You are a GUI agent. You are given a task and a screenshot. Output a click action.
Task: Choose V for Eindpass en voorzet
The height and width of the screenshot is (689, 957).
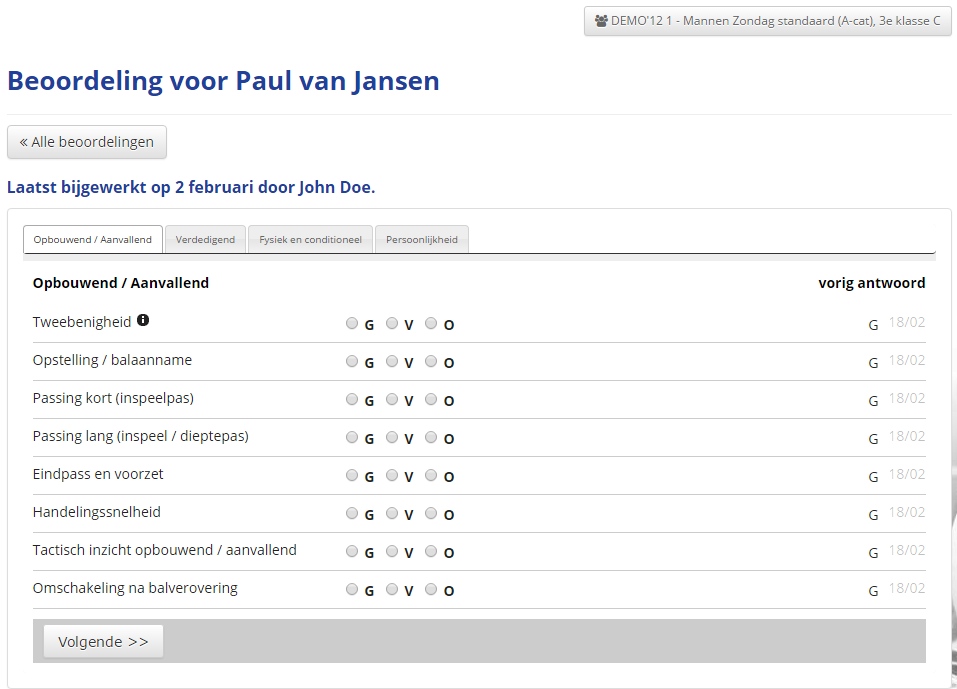(x=392, y=475)
